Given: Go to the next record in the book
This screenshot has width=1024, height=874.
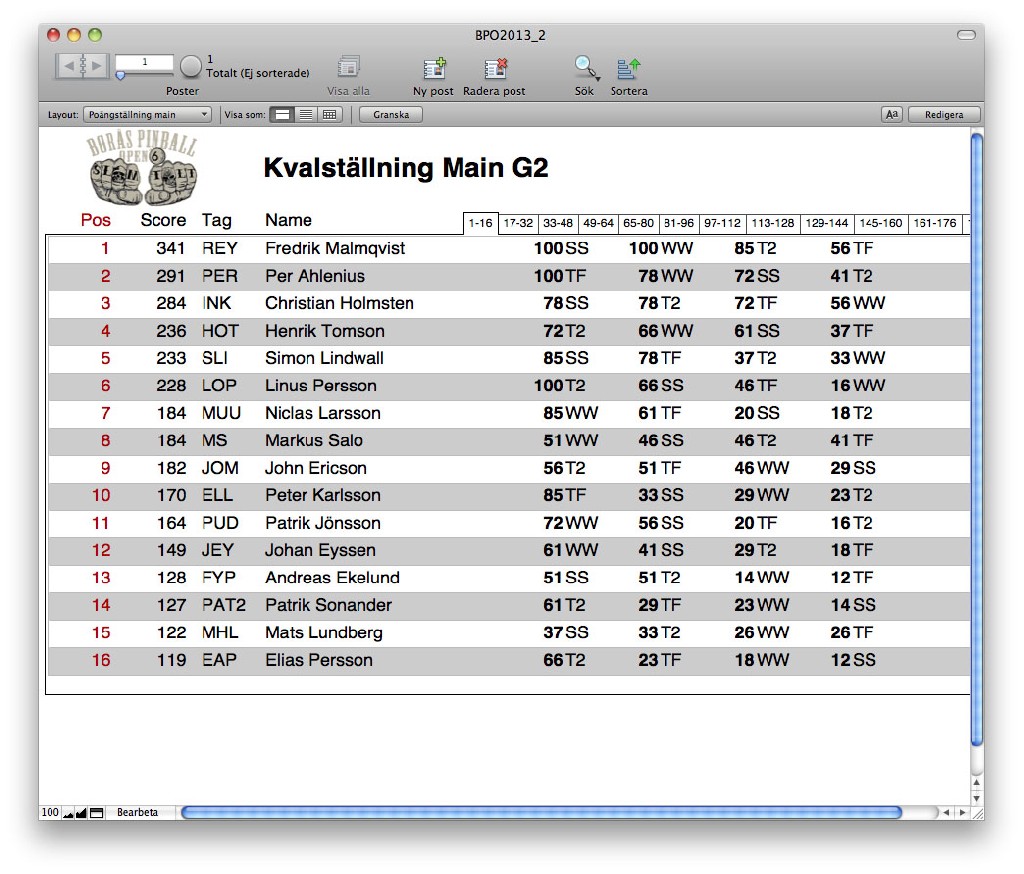Looking at the screenshot, I should click(97, 65).
